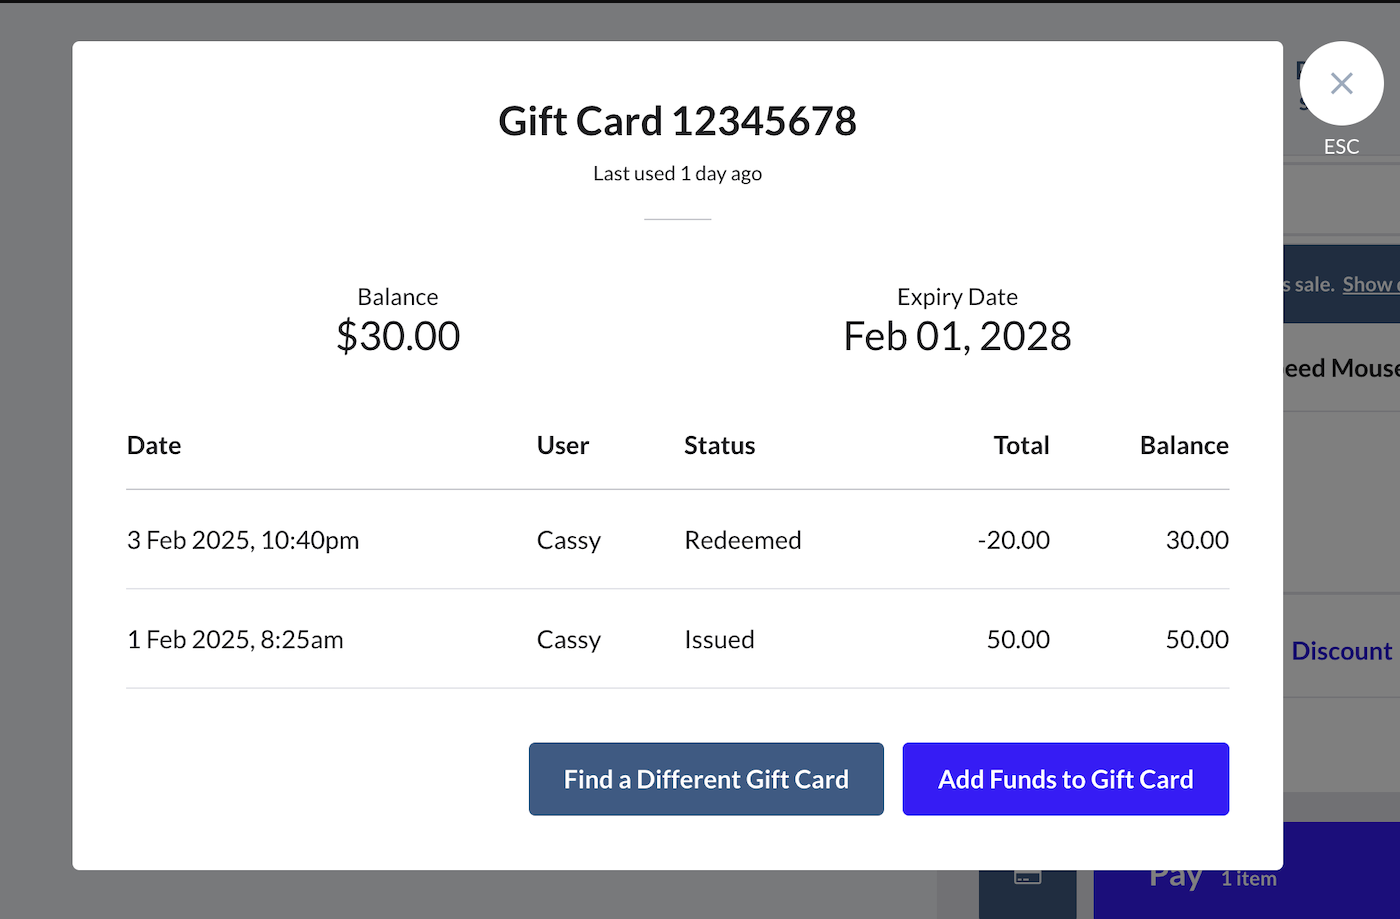Screen dimensions: 1400x919
Task: Select the 1 Feb 2025 Issued row
Action: [x=677, y=640]
